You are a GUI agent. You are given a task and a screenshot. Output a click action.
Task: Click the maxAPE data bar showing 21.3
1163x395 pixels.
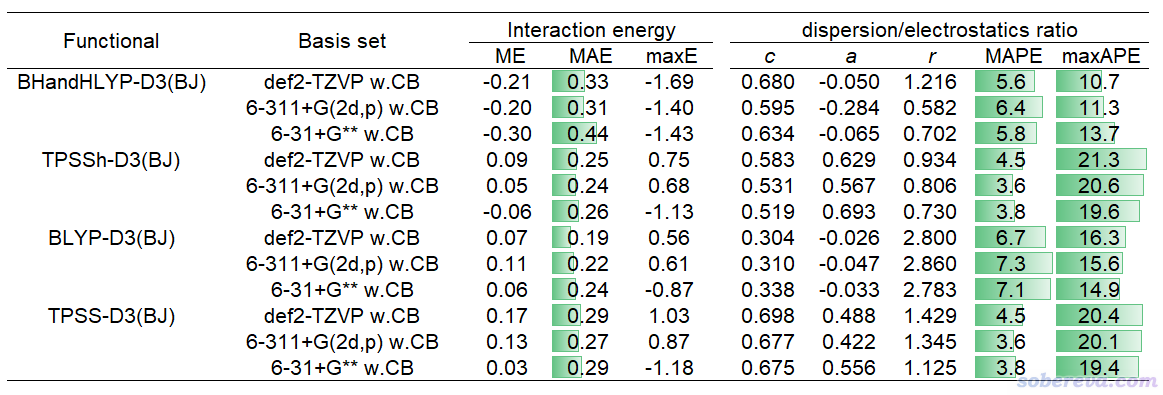click(1101, 160)
